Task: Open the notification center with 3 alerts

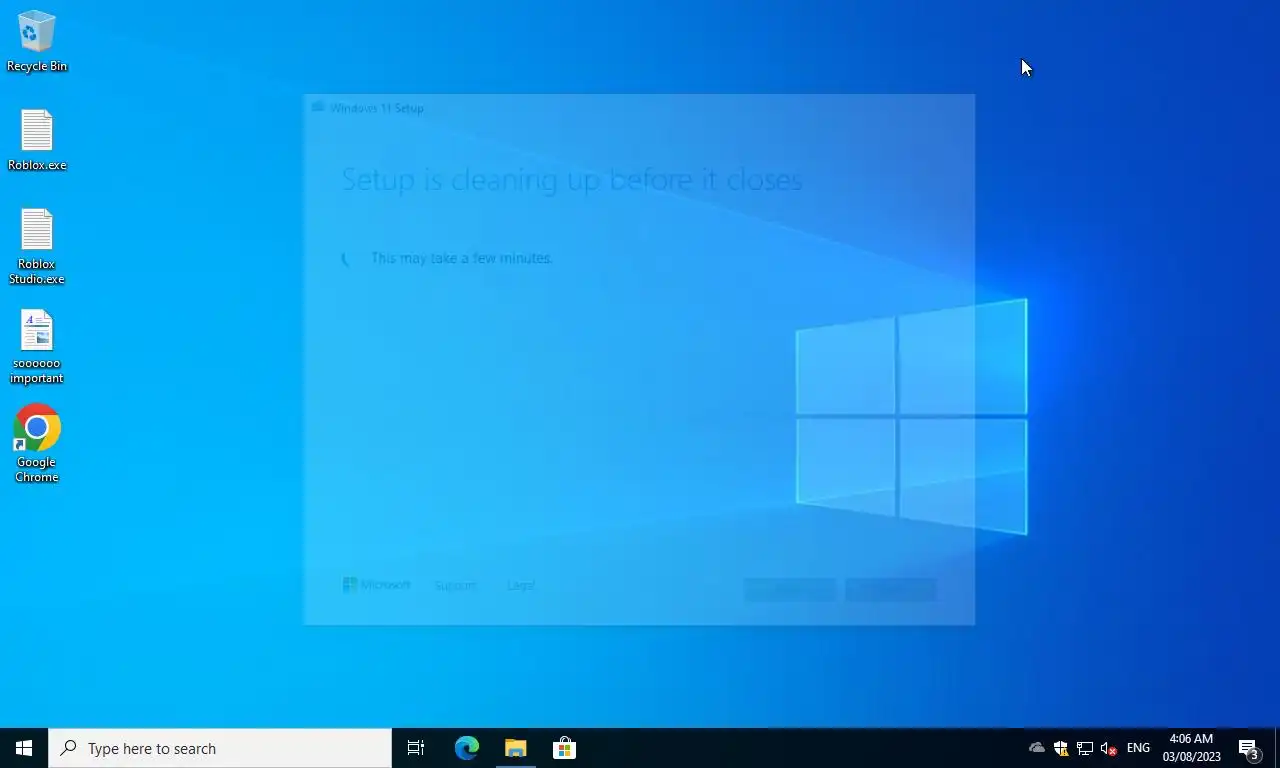Action: tap(1249, 748)
